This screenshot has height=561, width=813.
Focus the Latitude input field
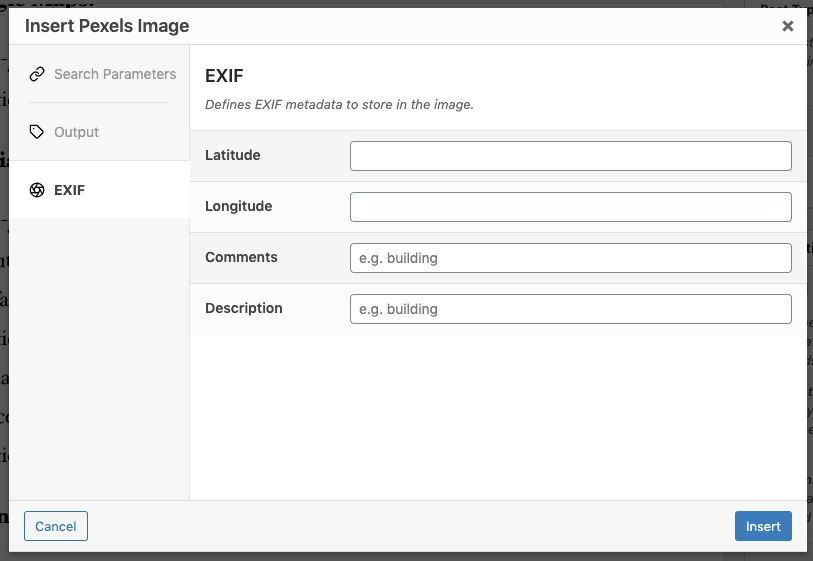coord(570,156)
